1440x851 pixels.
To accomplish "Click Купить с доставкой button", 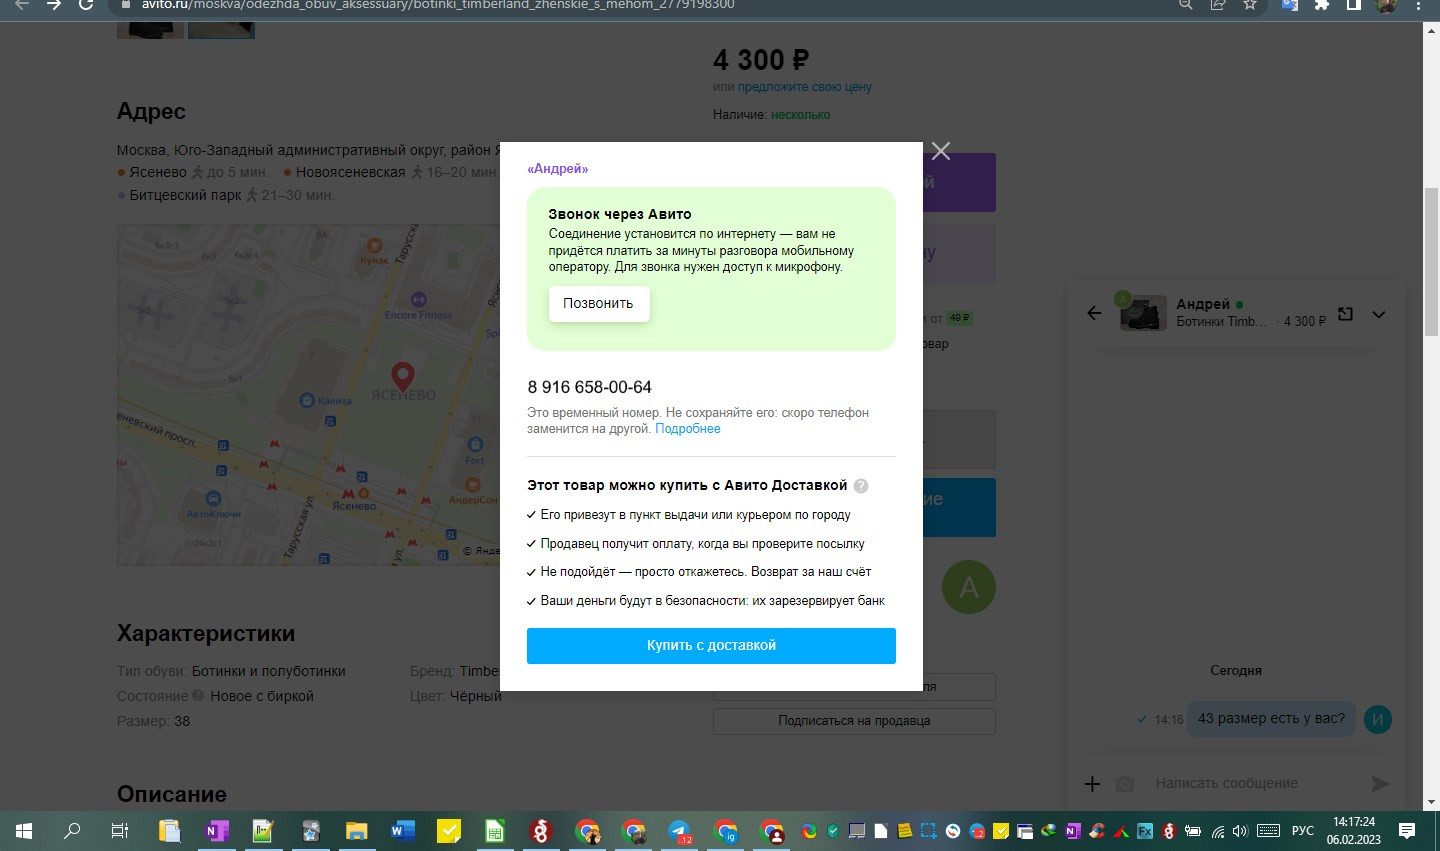I will [711, 646].
